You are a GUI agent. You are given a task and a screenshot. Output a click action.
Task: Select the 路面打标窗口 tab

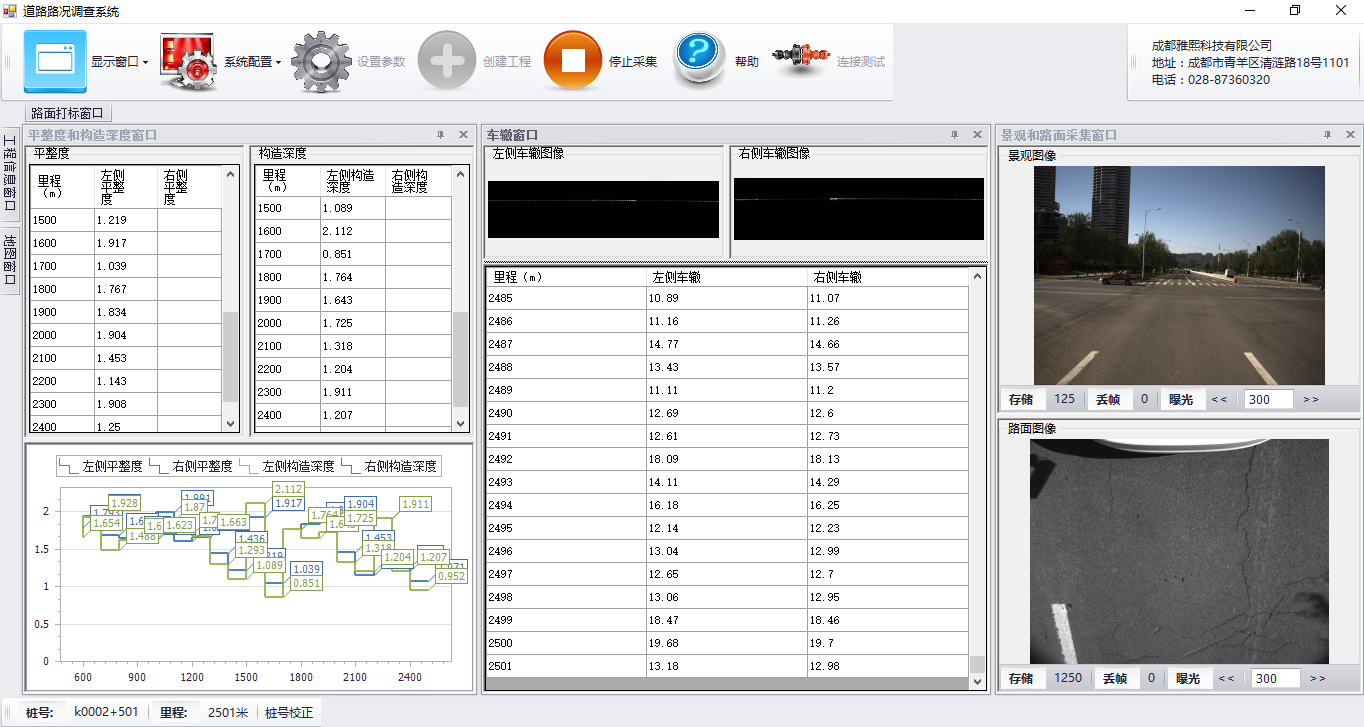click(x=68, y=113)
